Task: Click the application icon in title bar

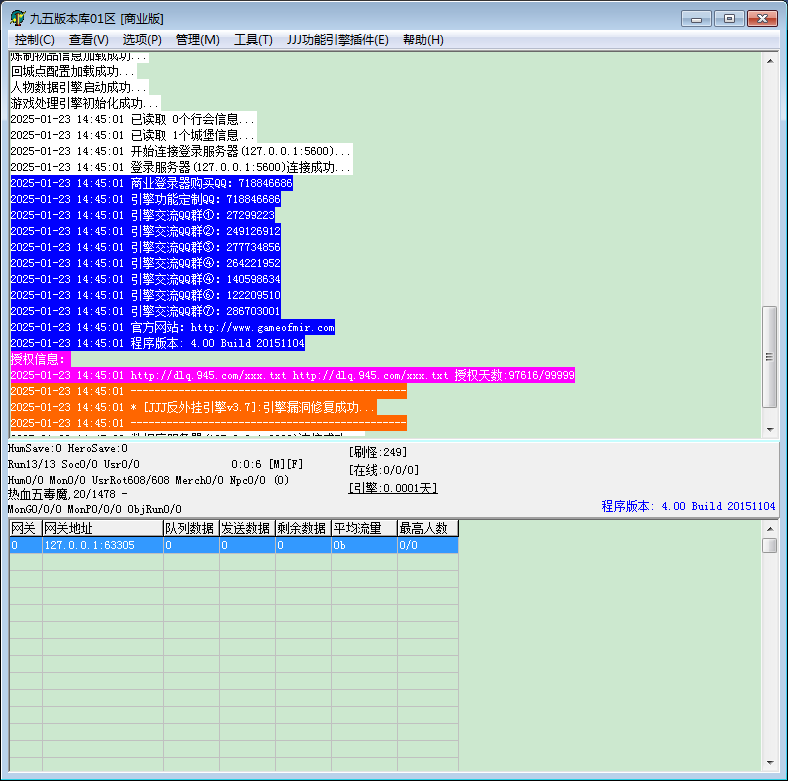Action: coord(18,18)
